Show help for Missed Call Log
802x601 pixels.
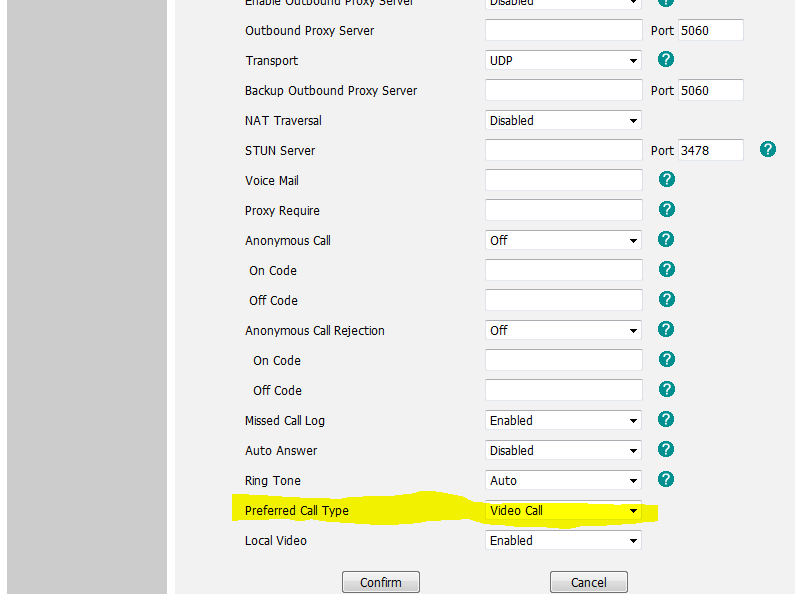pos(667,420)
